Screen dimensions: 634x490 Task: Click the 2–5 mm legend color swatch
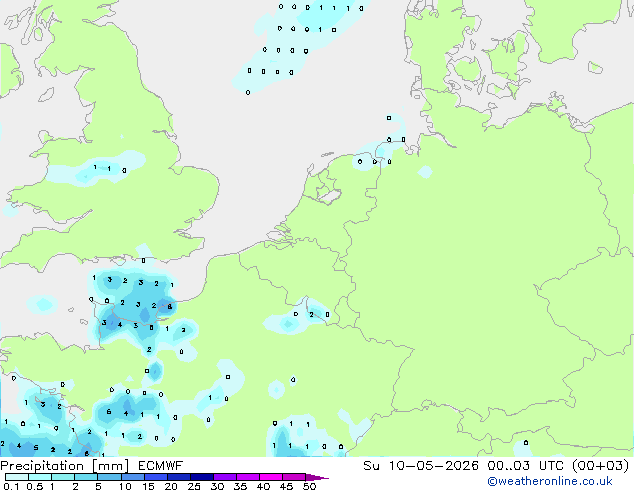coord(86,477)
